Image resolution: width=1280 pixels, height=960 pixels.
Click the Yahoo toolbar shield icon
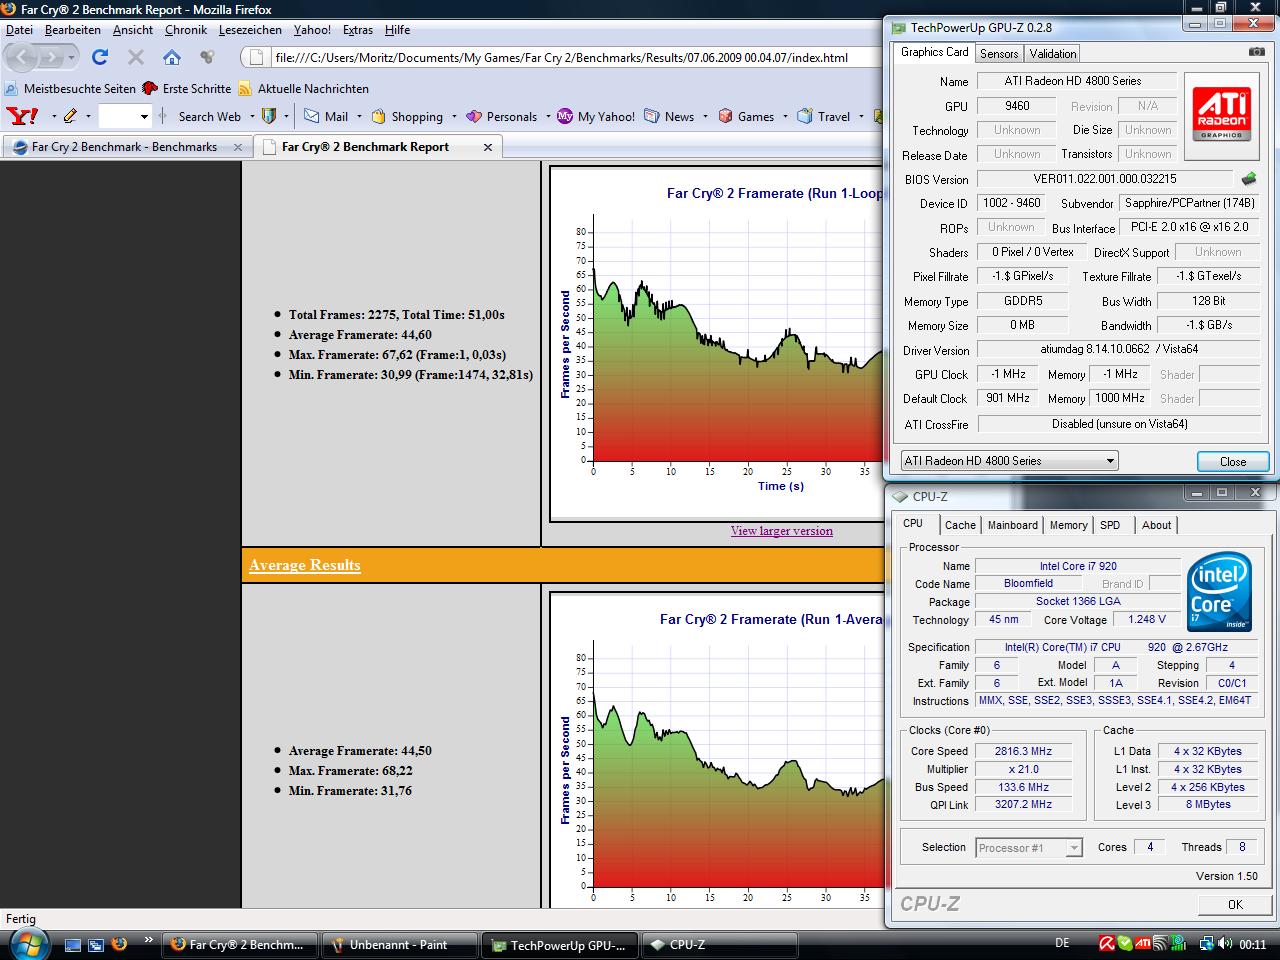[x=268, y=116]
